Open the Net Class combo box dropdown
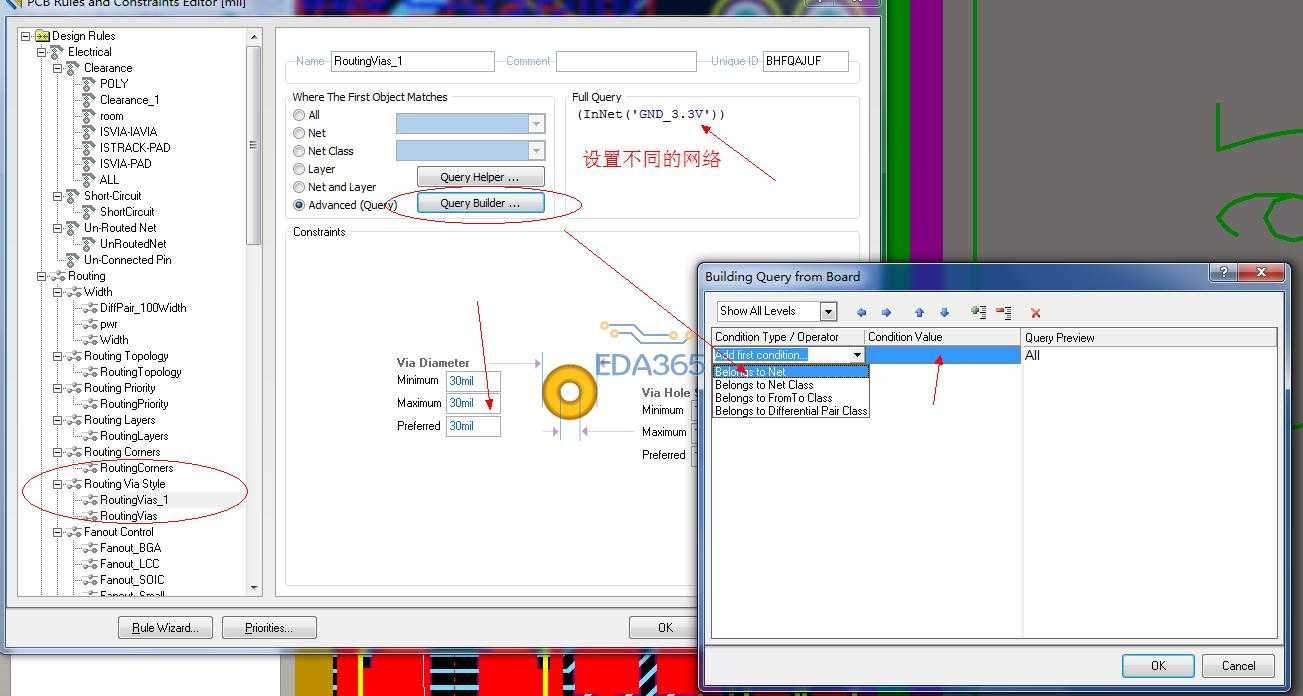 pos(536,151)
